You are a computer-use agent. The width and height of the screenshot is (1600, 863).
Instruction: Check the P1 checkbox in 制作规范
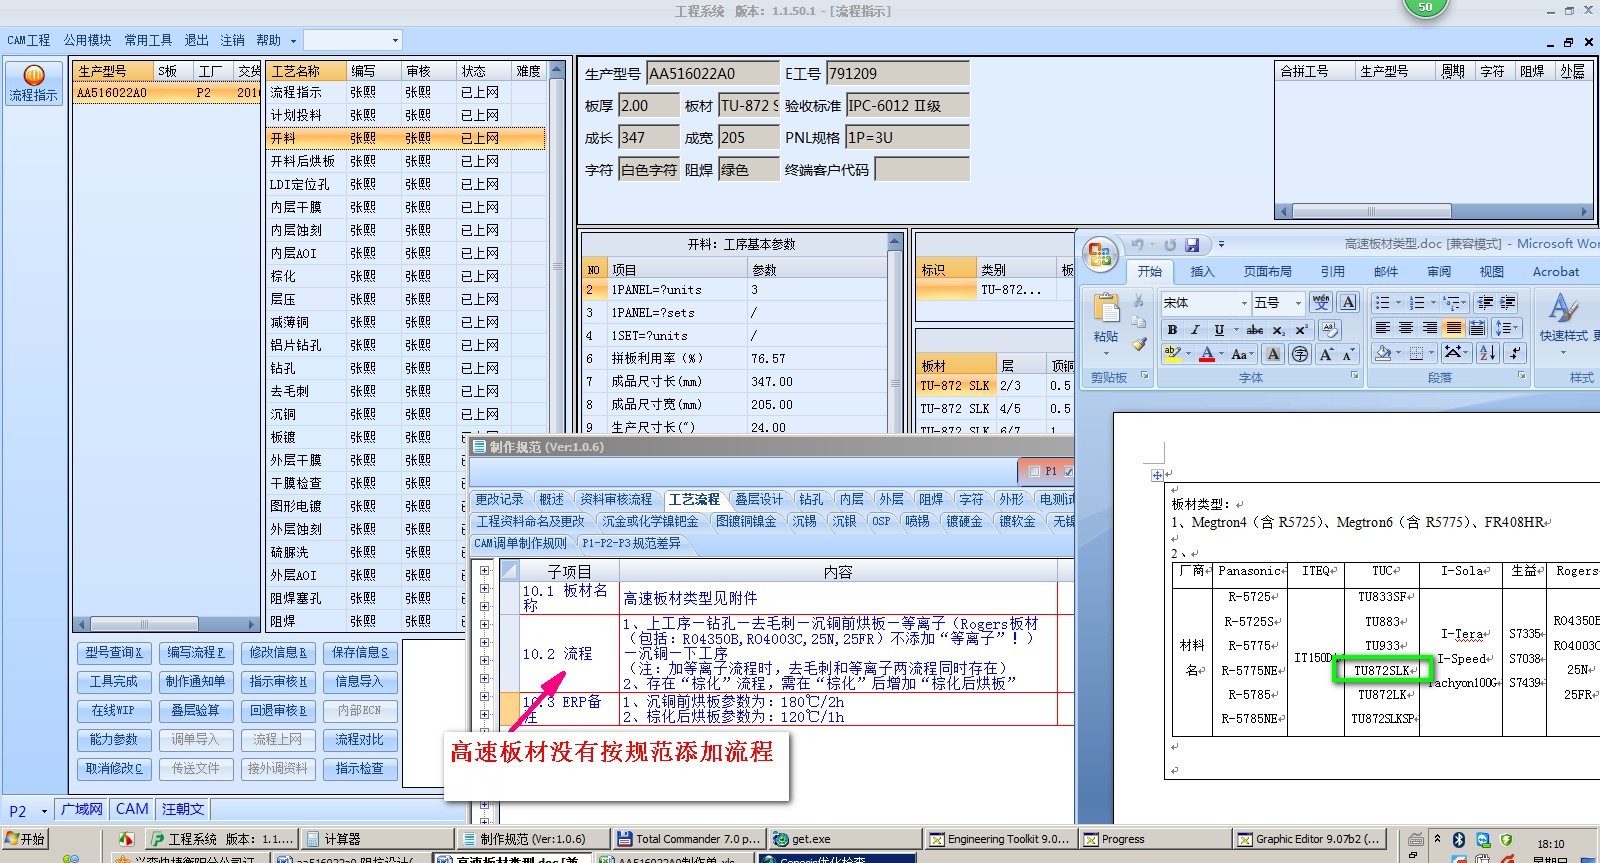1034,471
